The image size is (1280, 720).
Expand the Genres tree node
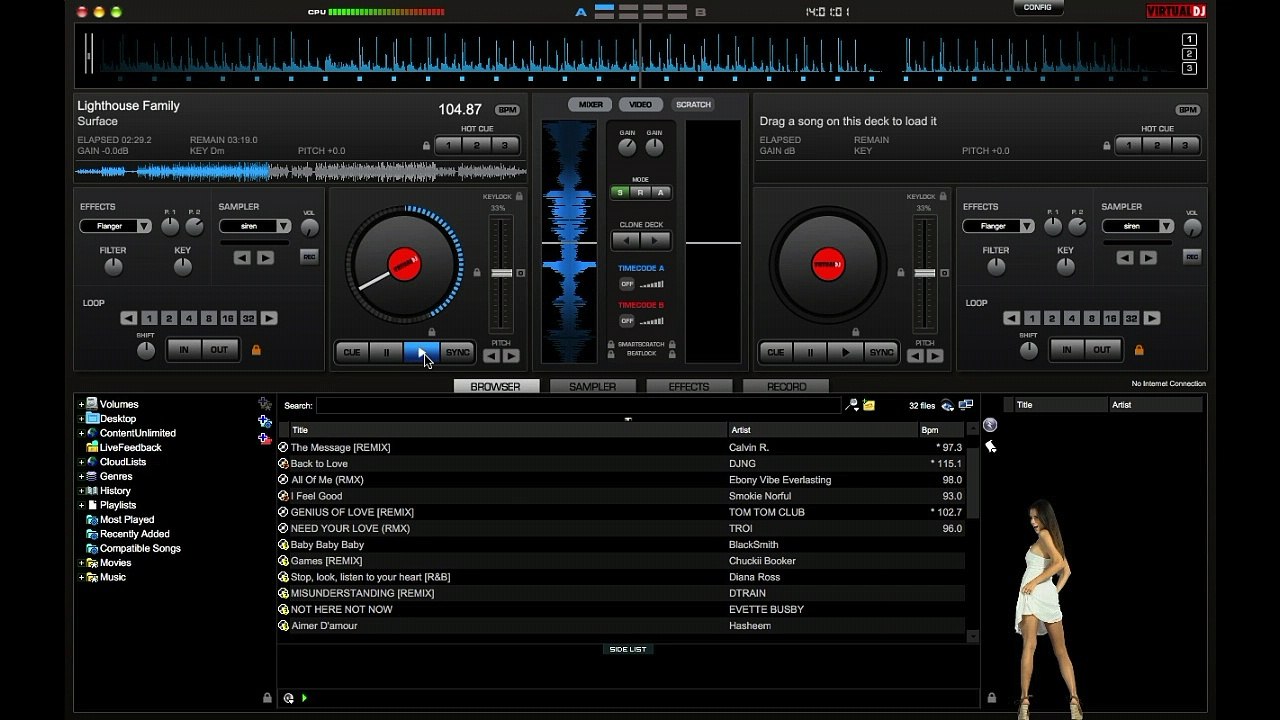coord(81,477)
